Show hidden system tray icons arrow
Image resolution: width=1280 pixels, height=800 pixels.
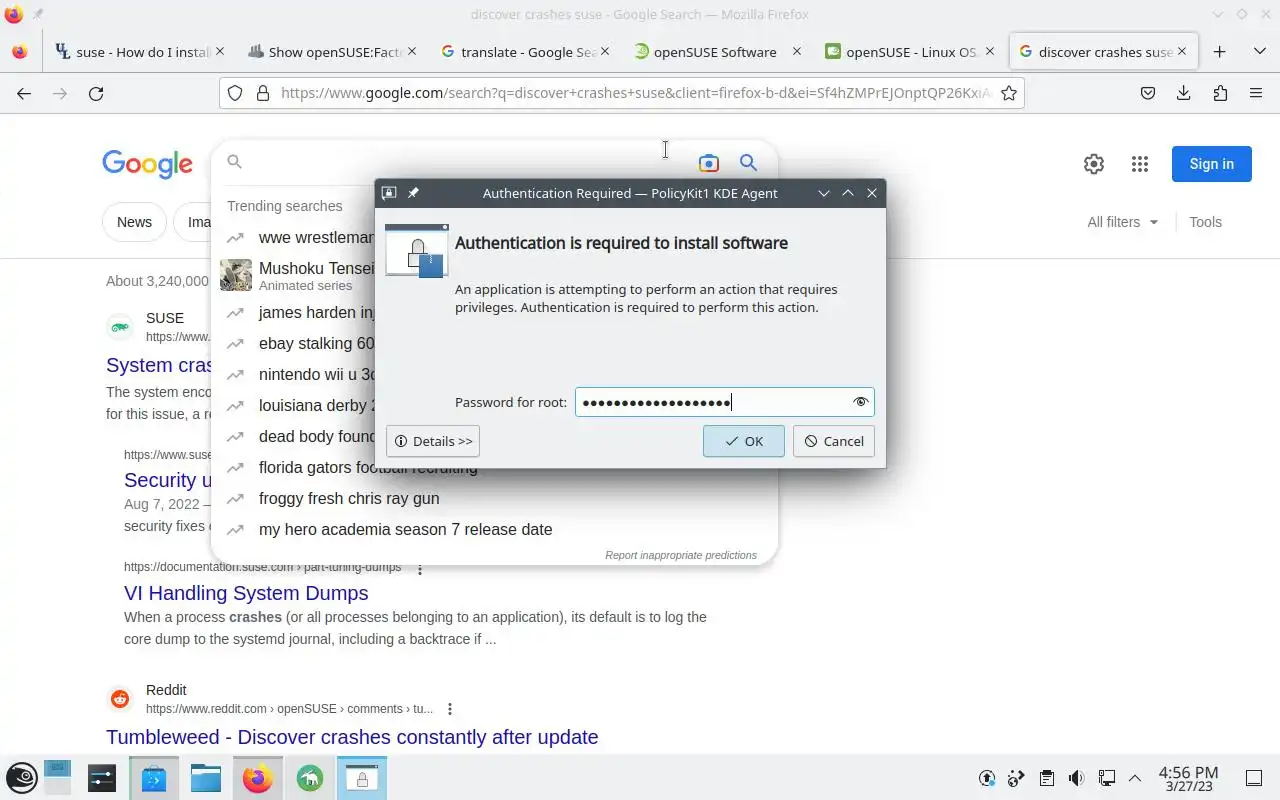point(1135,778)
